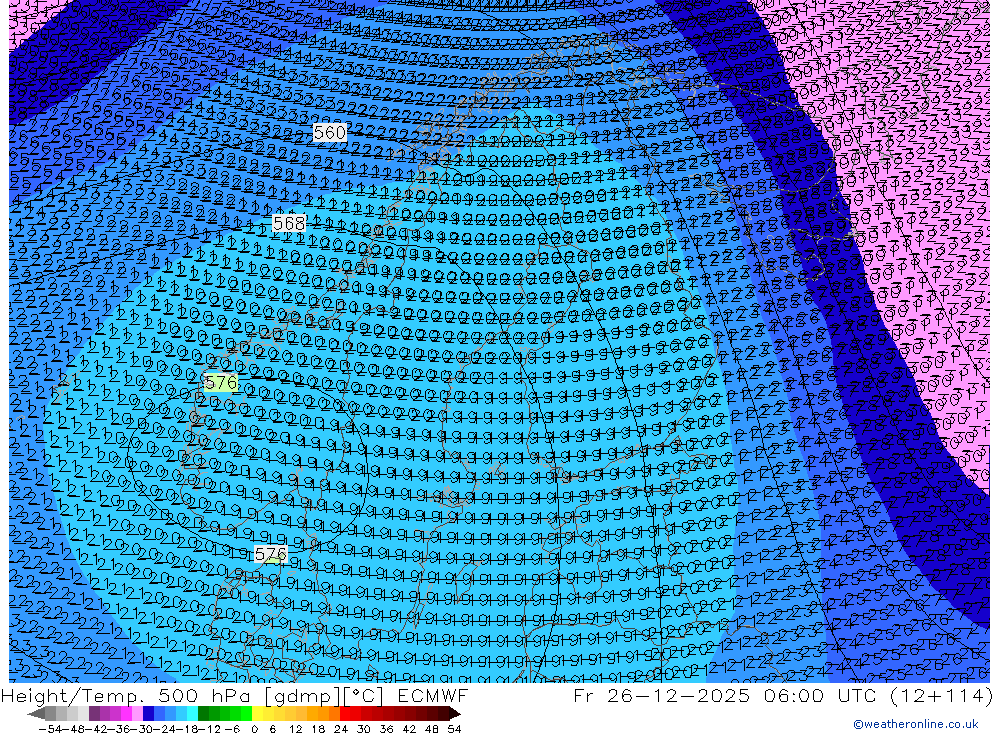Screen dimensions: 1000x733
Task: Click the -54 legend scale value
Action: [x=50, y=729]
